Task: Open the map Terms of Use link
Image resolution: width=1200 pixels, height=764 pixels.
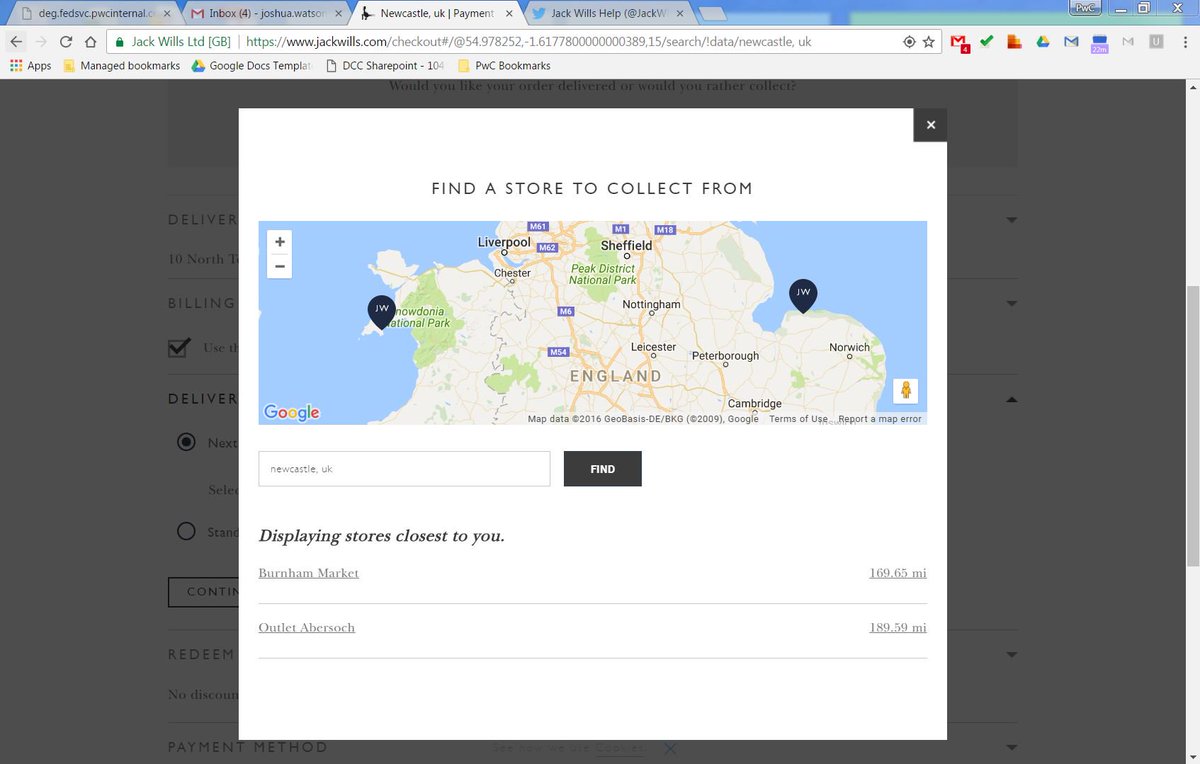Action: (798, 419)
